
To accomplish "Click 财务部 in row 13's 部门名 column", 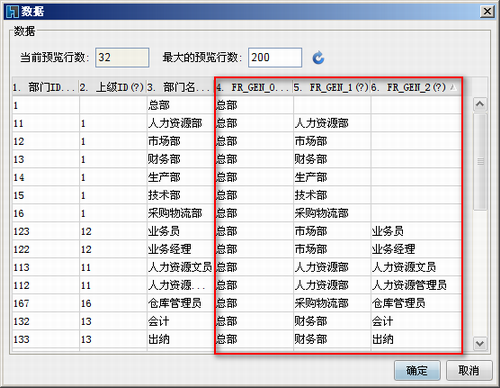I will tap(164, 160).
